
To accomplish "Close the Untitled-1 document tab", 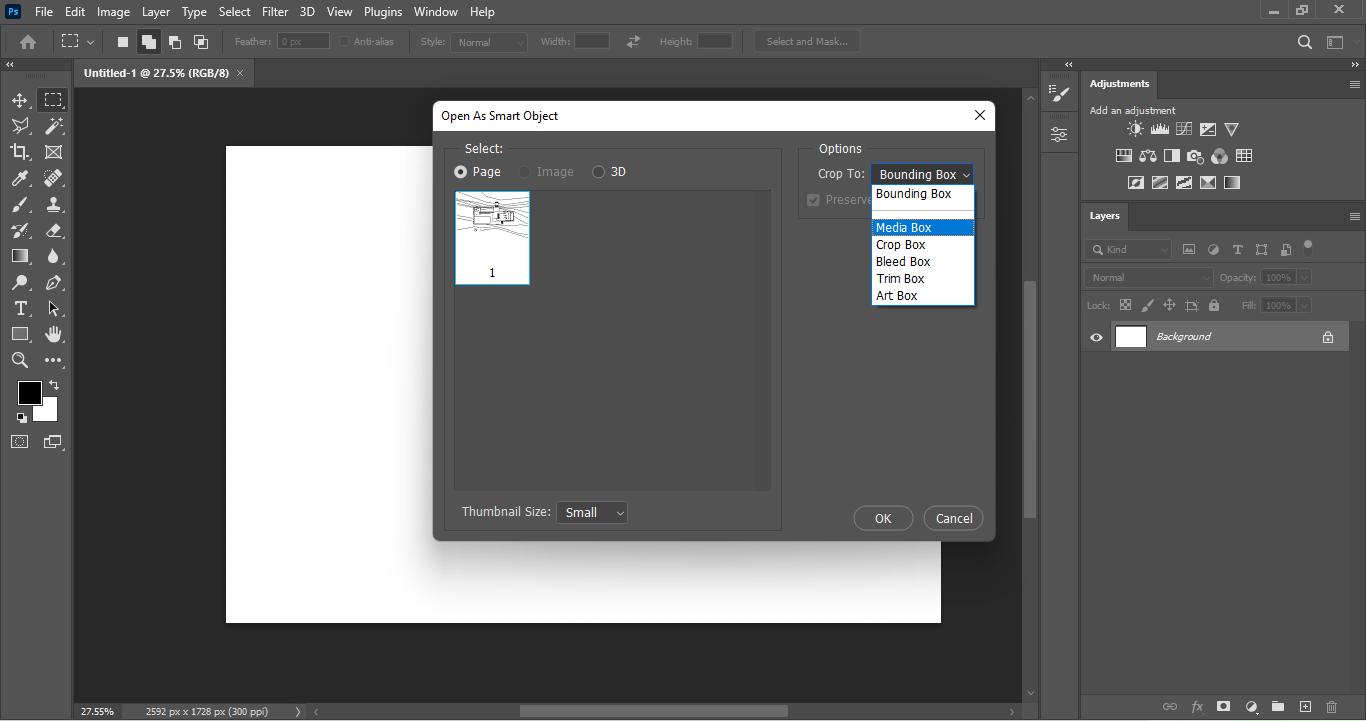I will [x=240, y=73].
